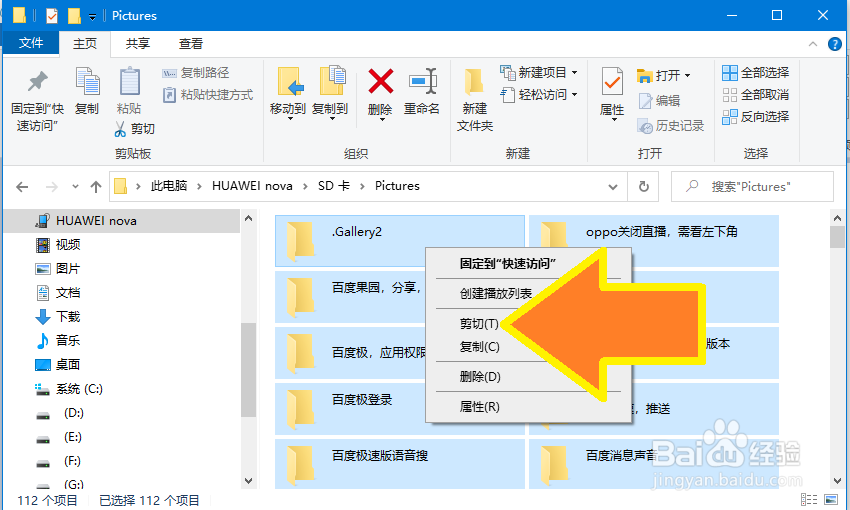The image size is (850, 510).
Task: Go forward with the right arrow
Action: 51,187
